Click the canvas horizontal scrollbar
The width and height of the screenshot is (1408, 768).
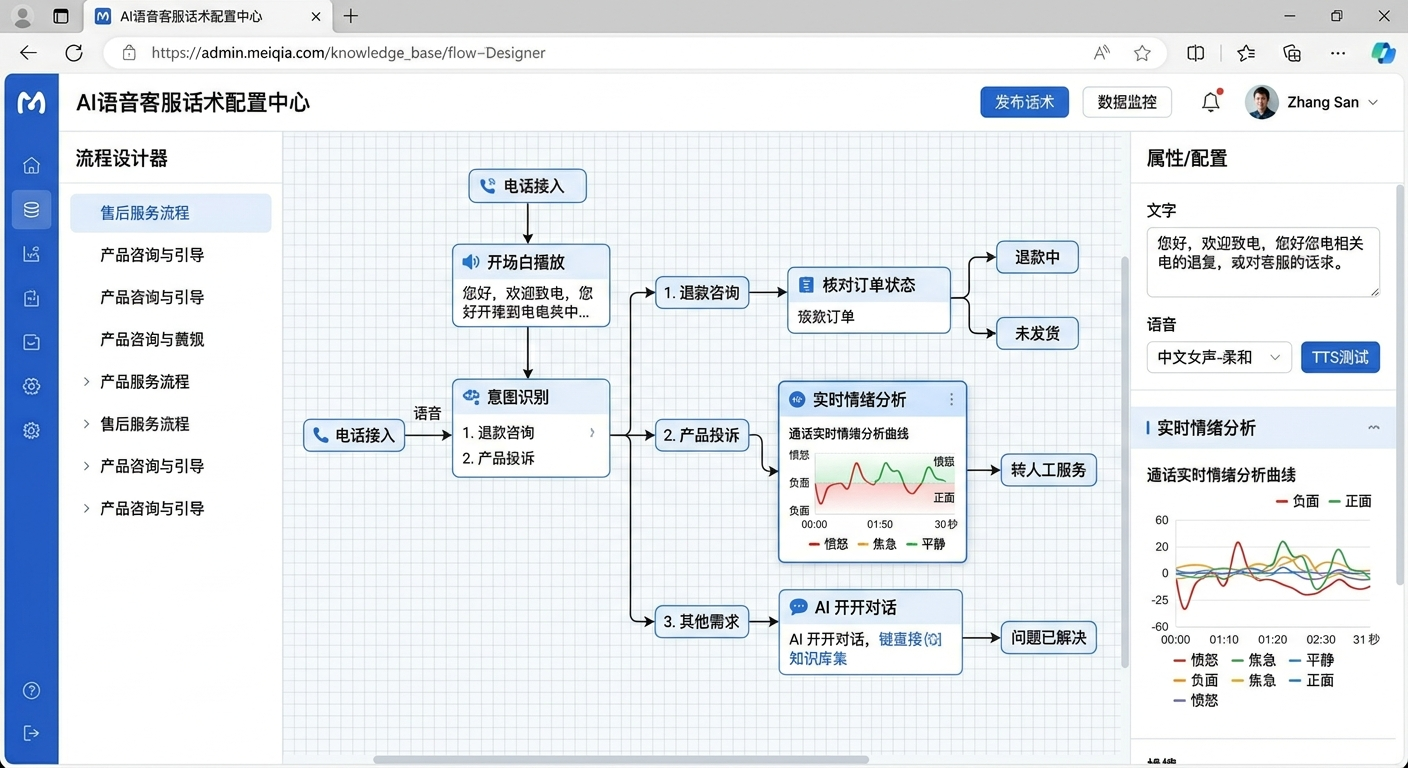(620, 760)
